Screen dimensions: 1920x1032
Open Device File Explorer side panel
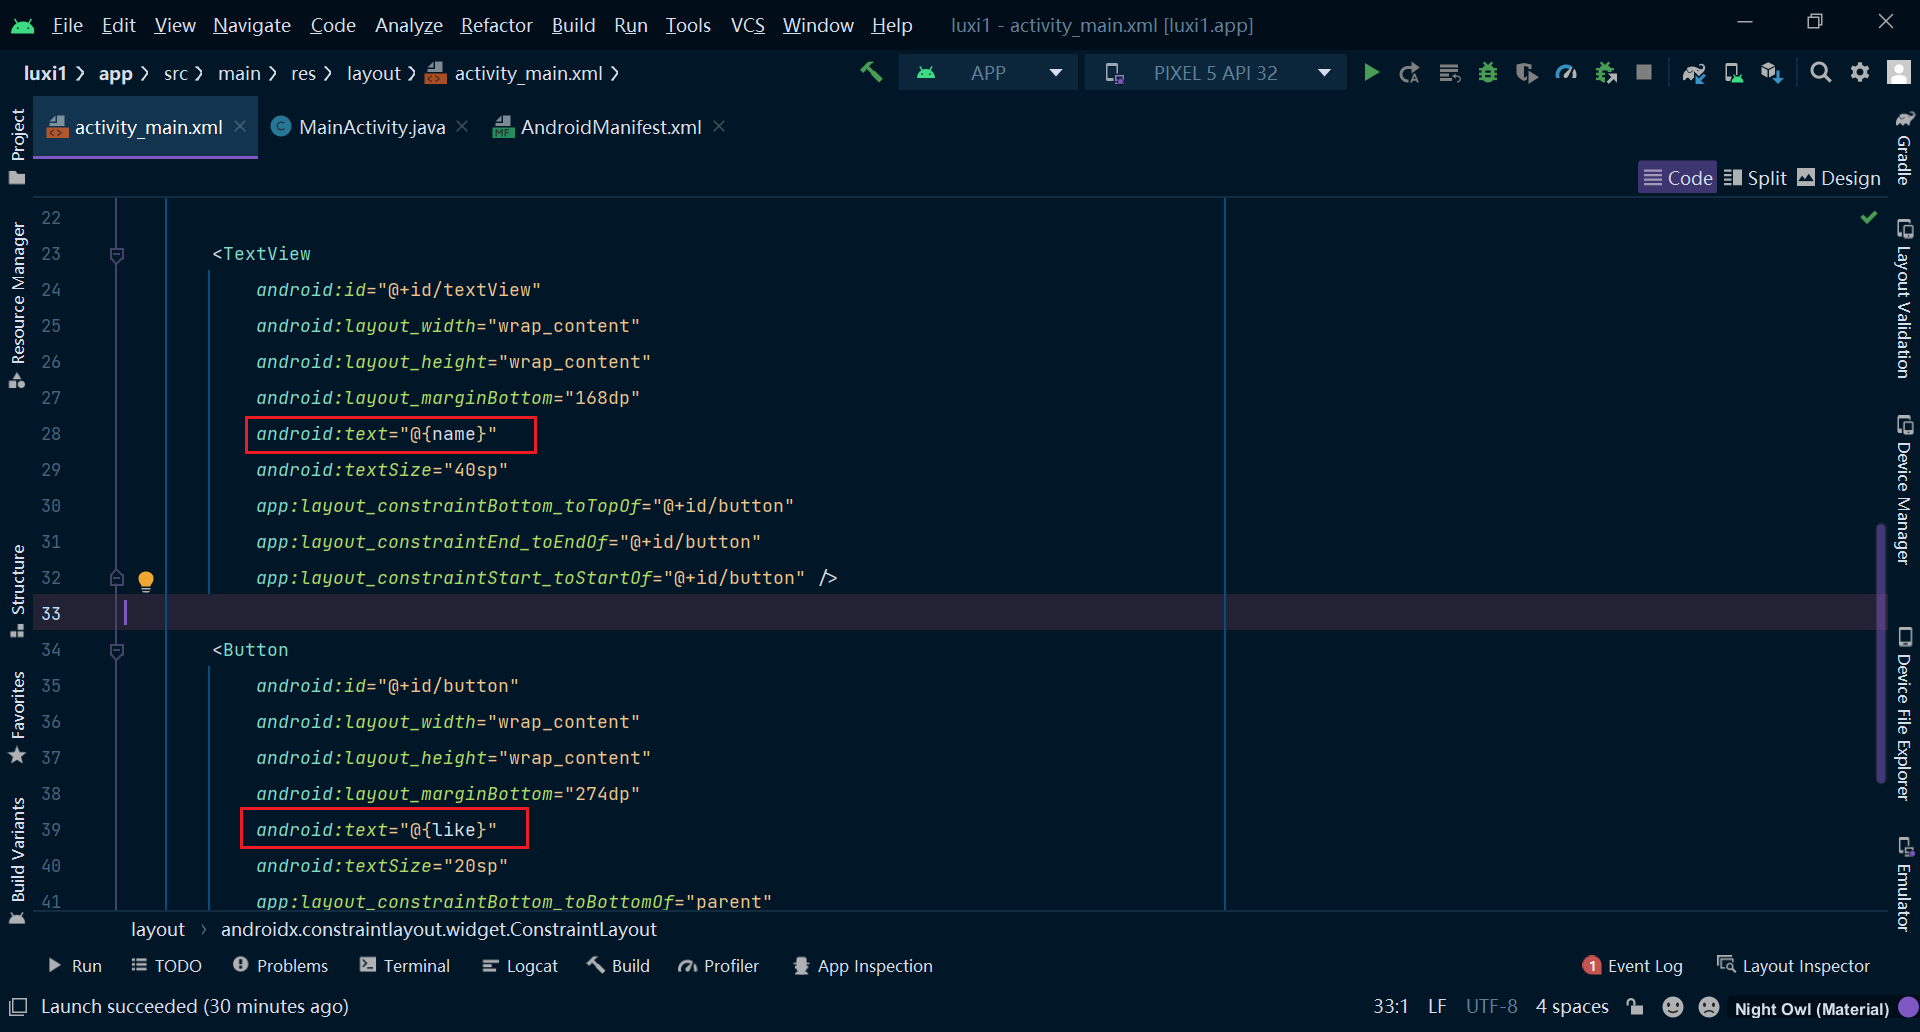click(x=1903, y=713)
